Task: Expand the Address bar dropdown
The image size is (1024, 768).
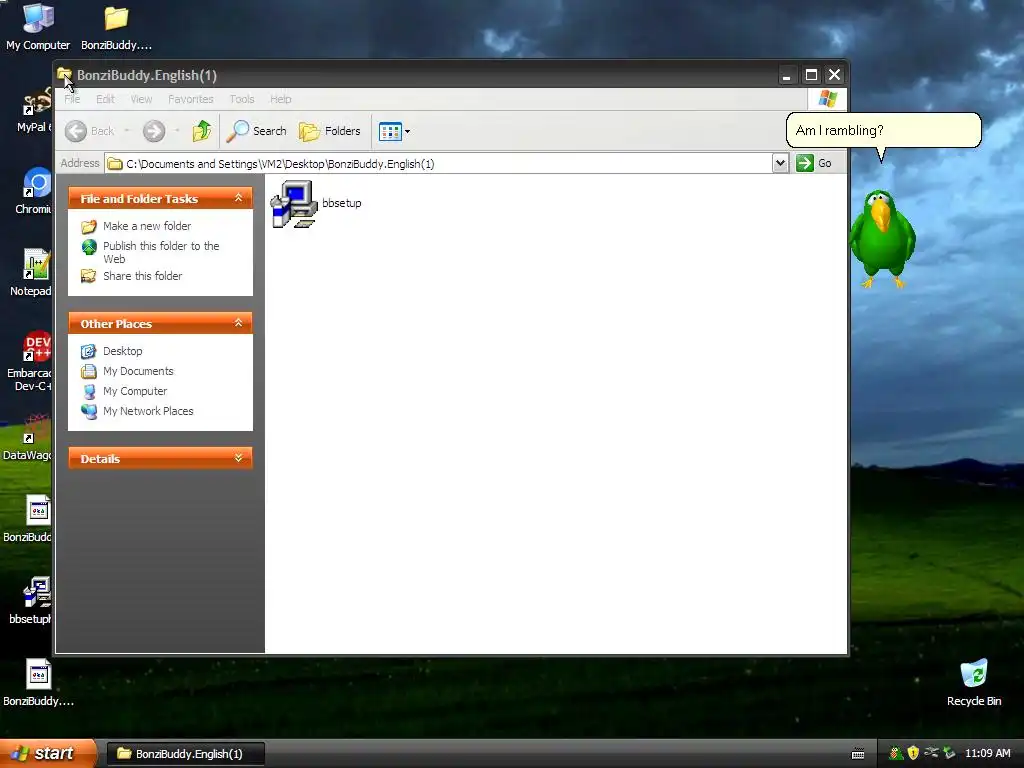Action: tap(780, 163)
